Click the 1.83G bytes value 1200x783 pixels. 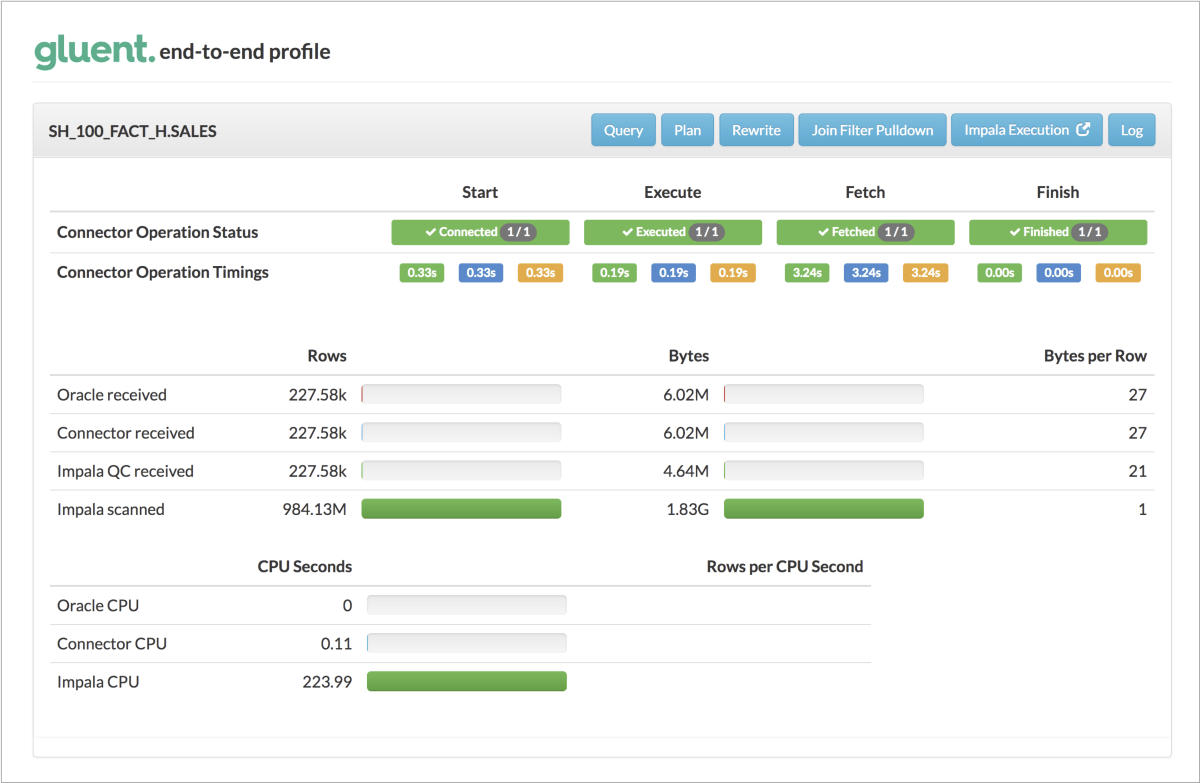tap(688, 509)
